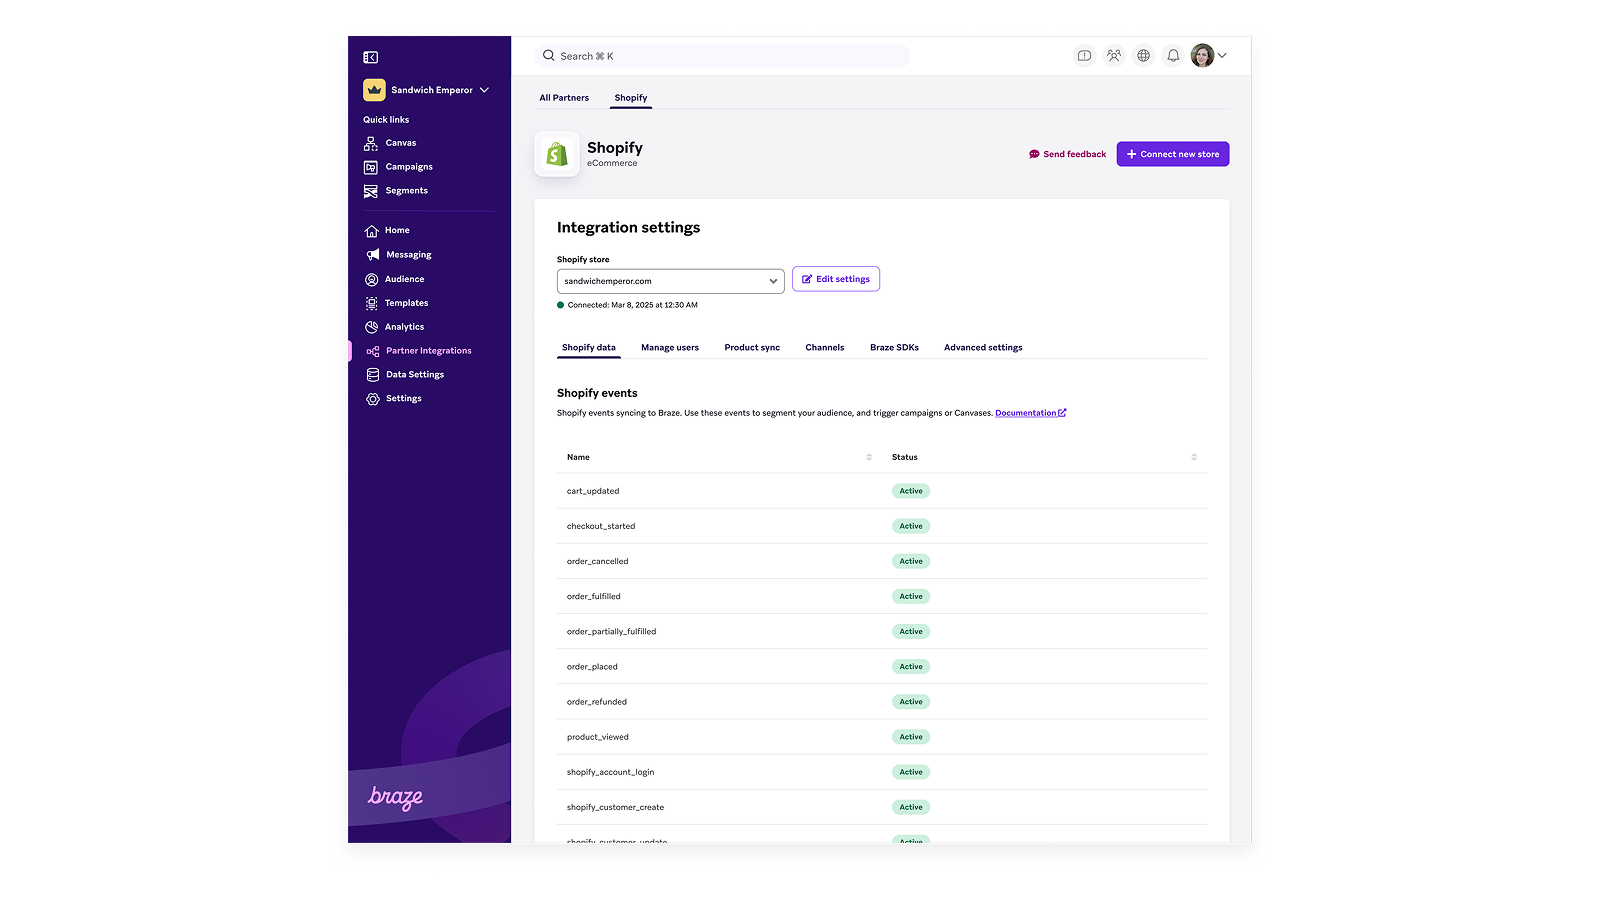Open the community people icon in header

click(1114, 56)
